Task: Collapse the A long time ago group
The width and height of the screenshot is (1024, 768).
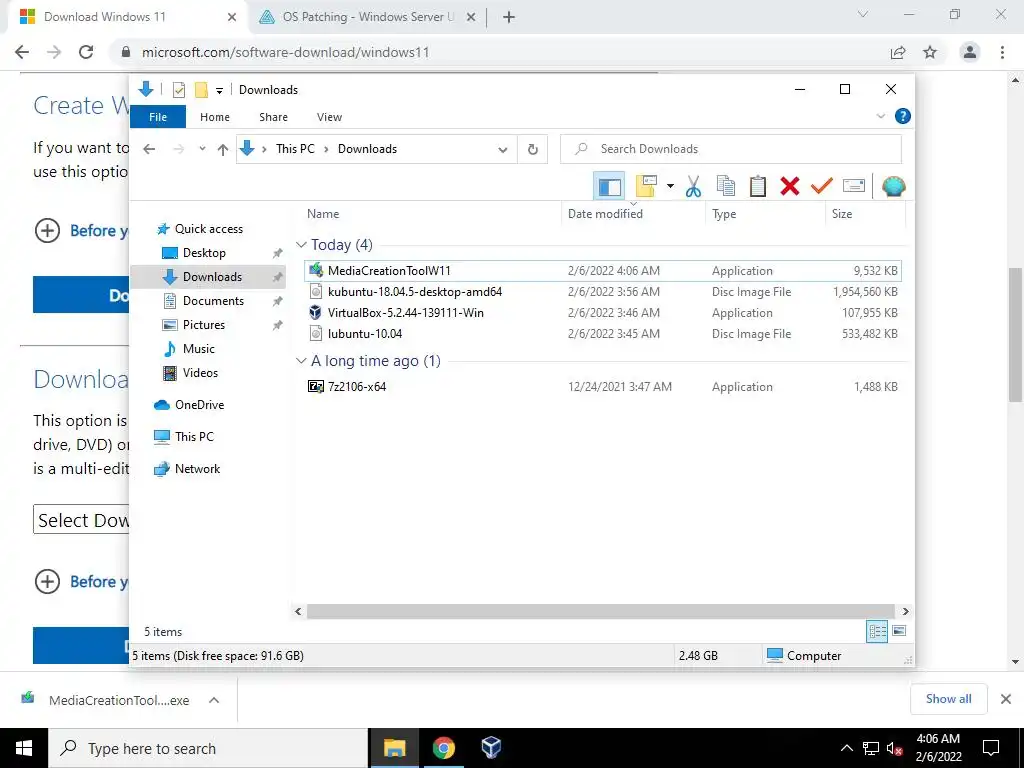Action: [x=301, y=361]
